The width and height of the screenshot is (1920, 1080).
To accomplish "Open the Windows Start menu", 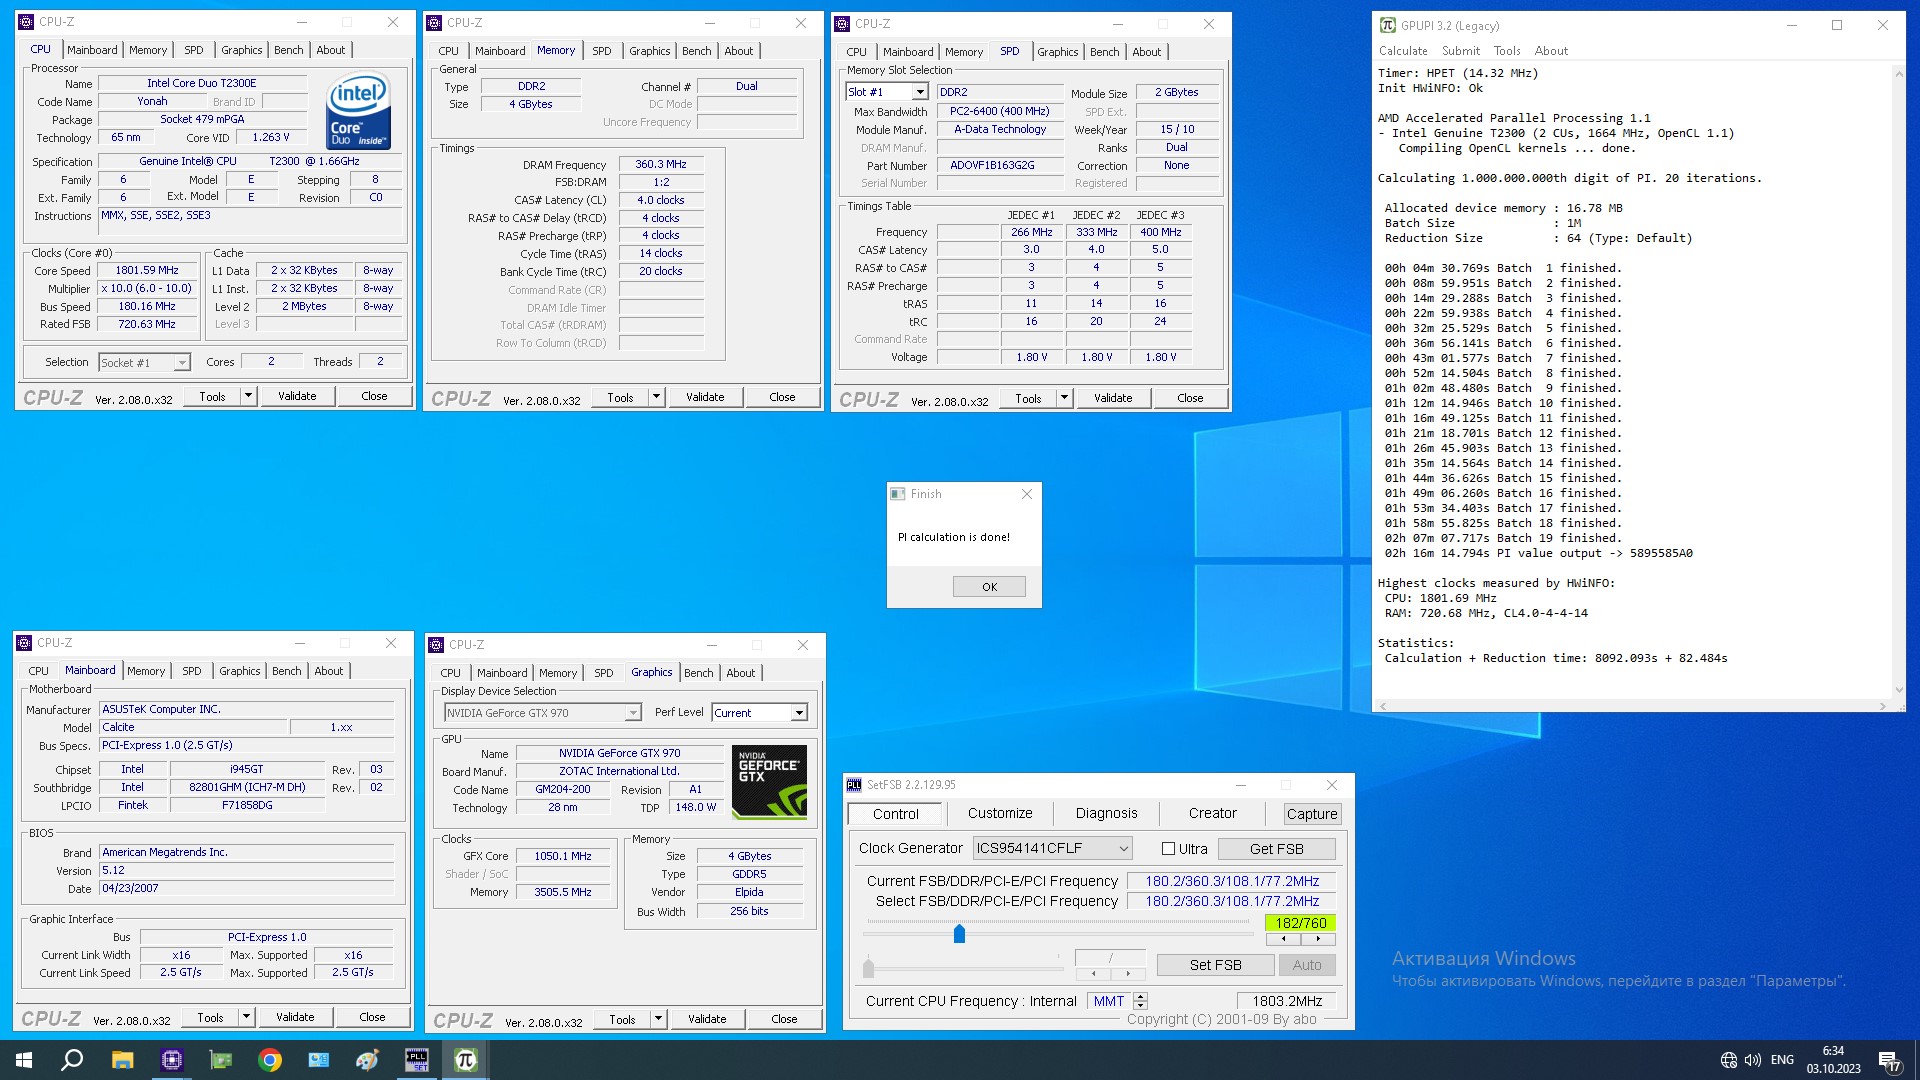I will (24, 1060).
